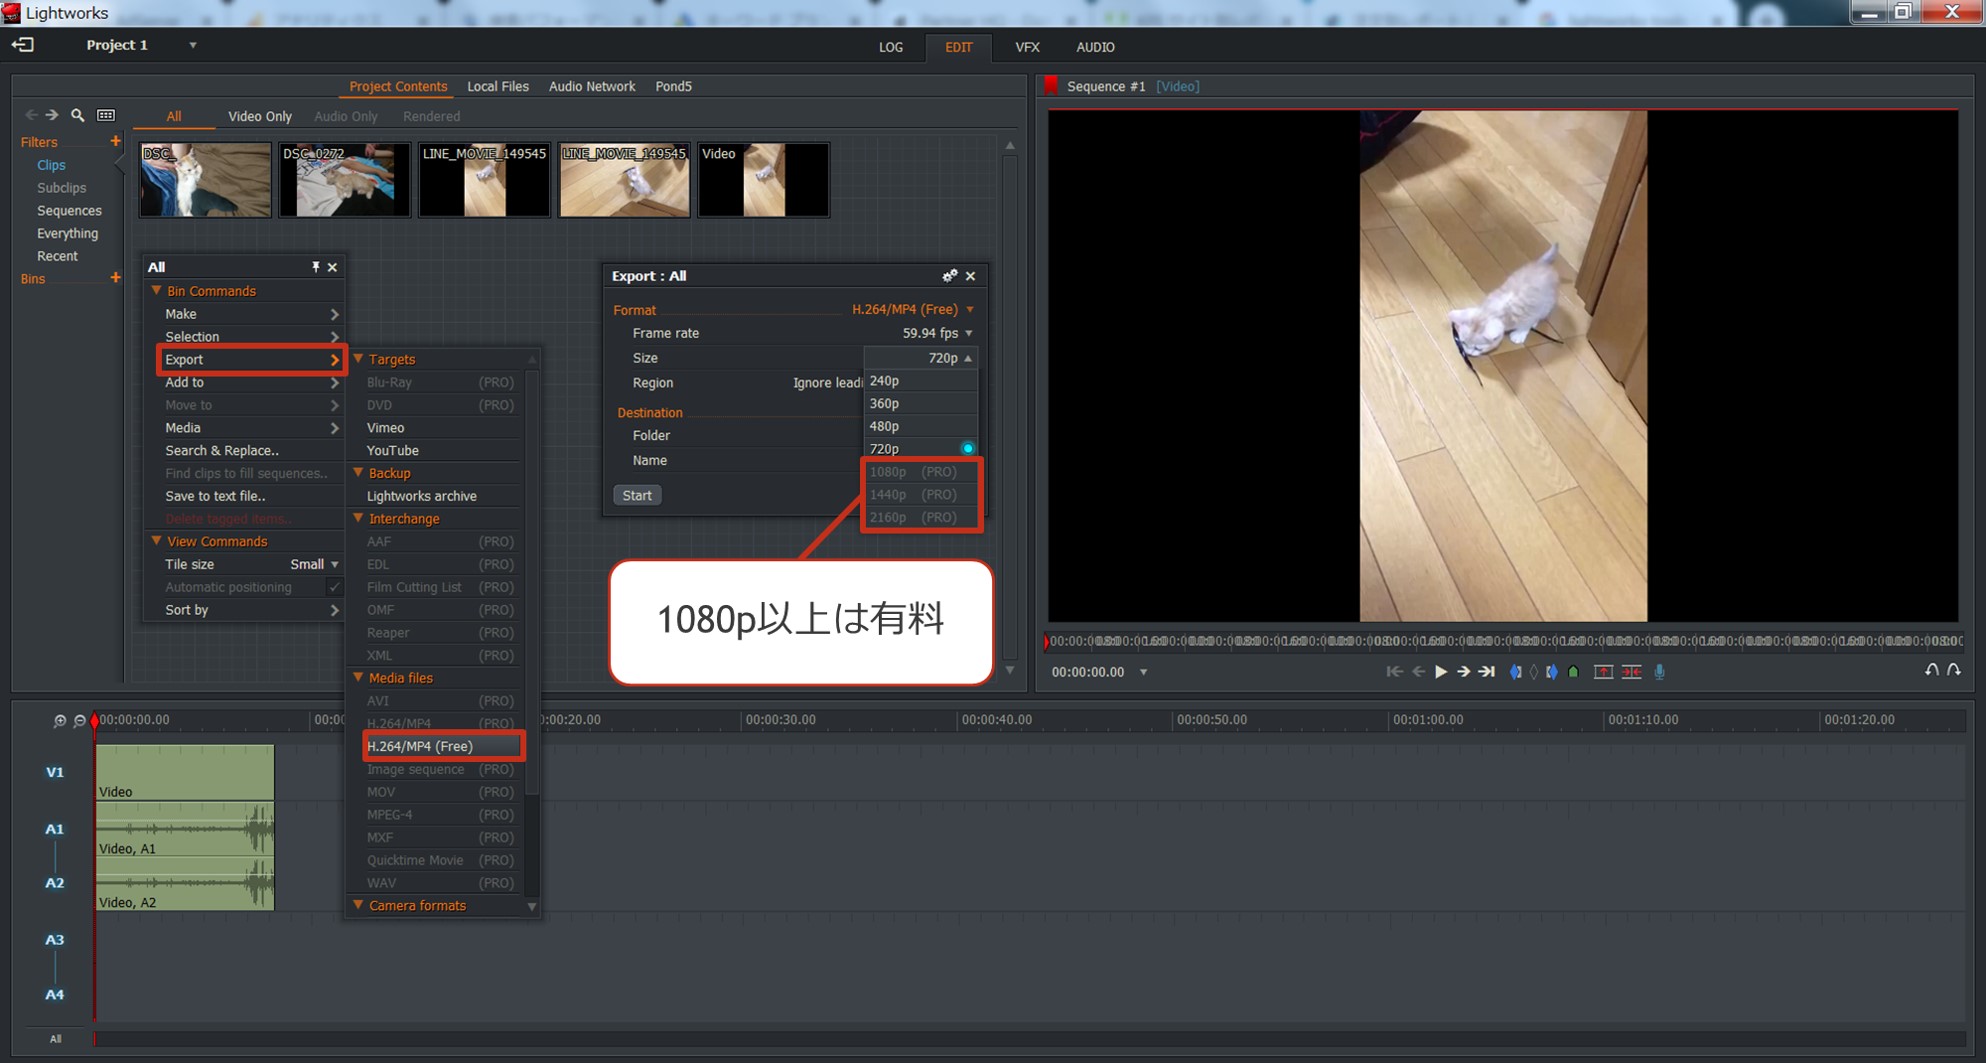The width and height of the screenshot is (1986, 1063).
Task: Open the DSC_0272 clip thumbnail
Action: [344, 179]
